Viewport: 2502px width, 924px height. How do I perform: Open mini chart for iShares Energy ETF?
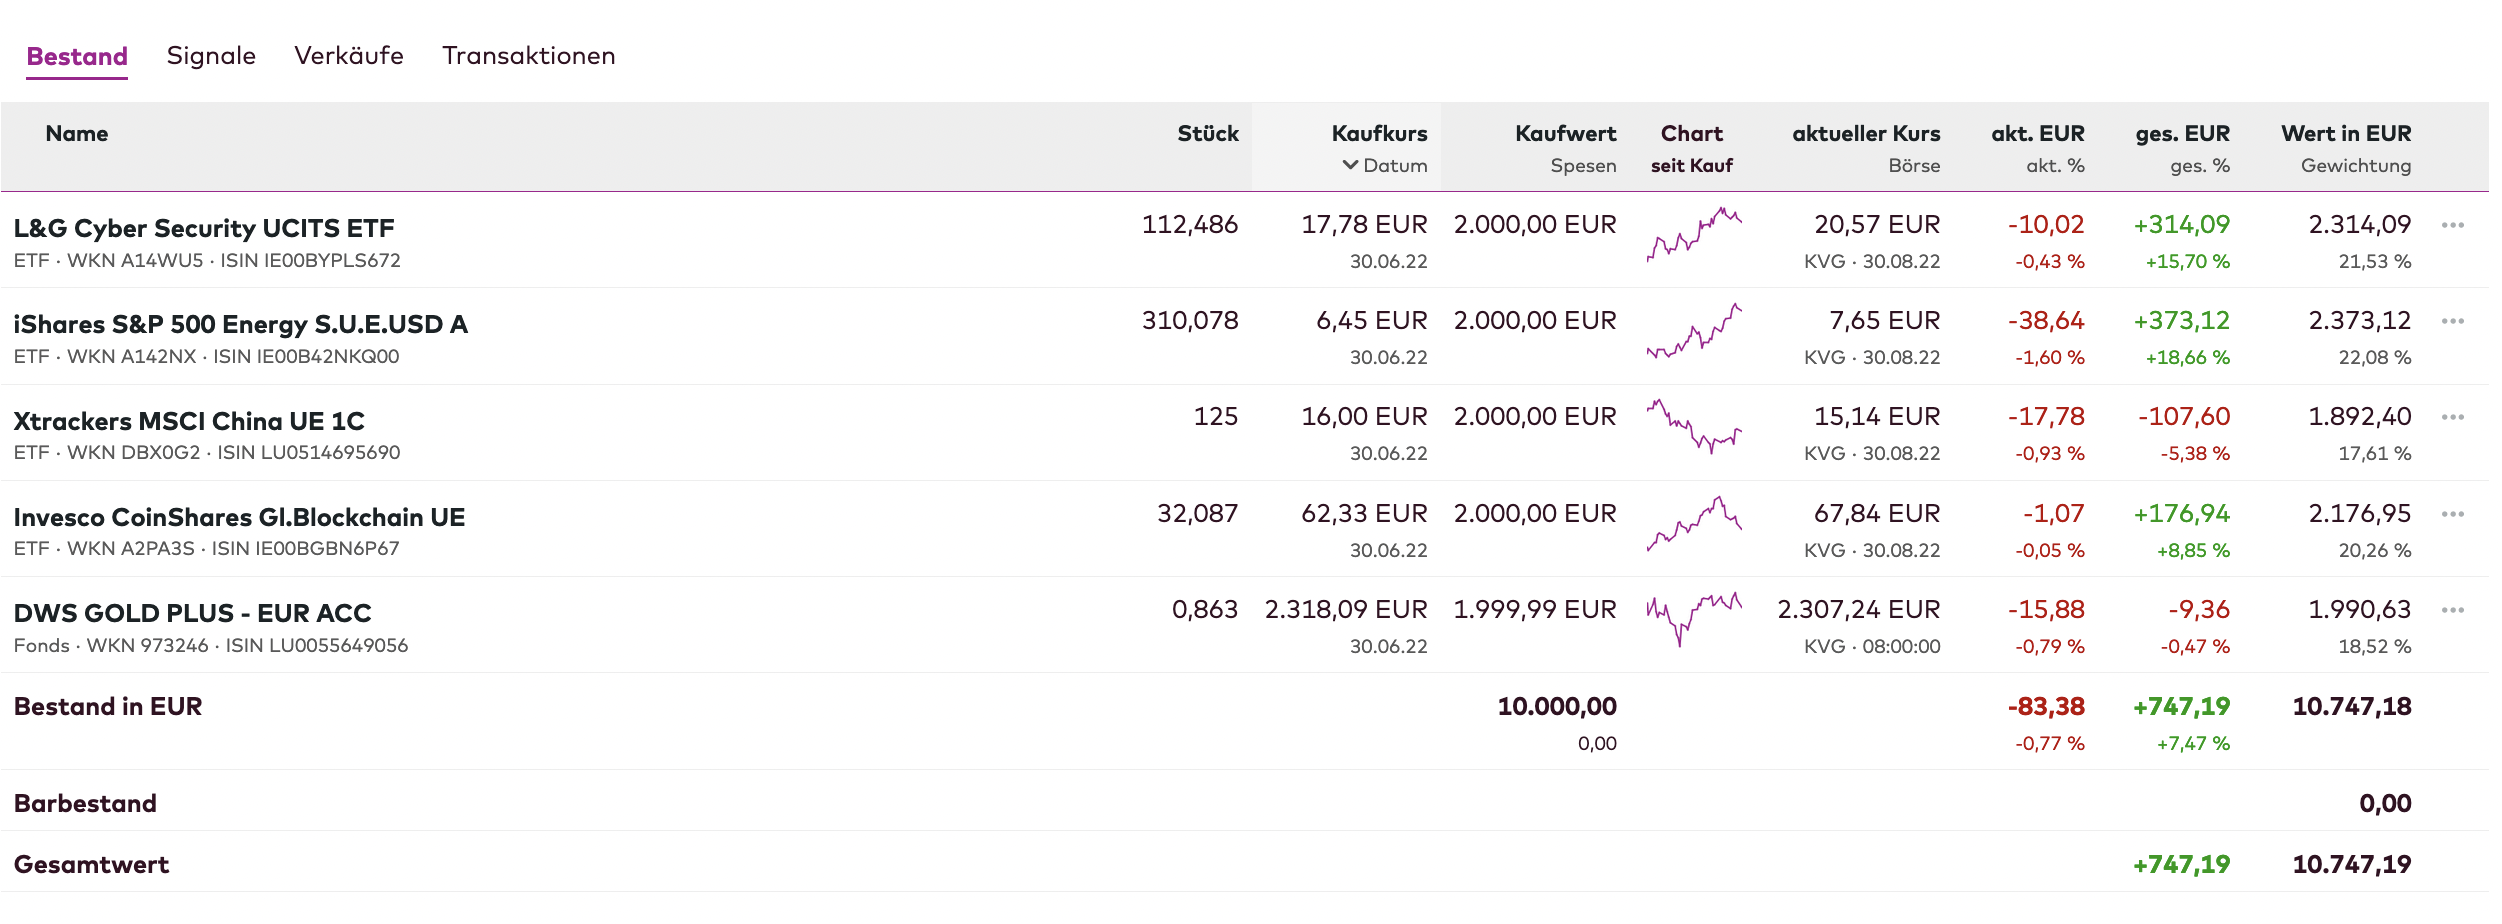[1694, 332]
